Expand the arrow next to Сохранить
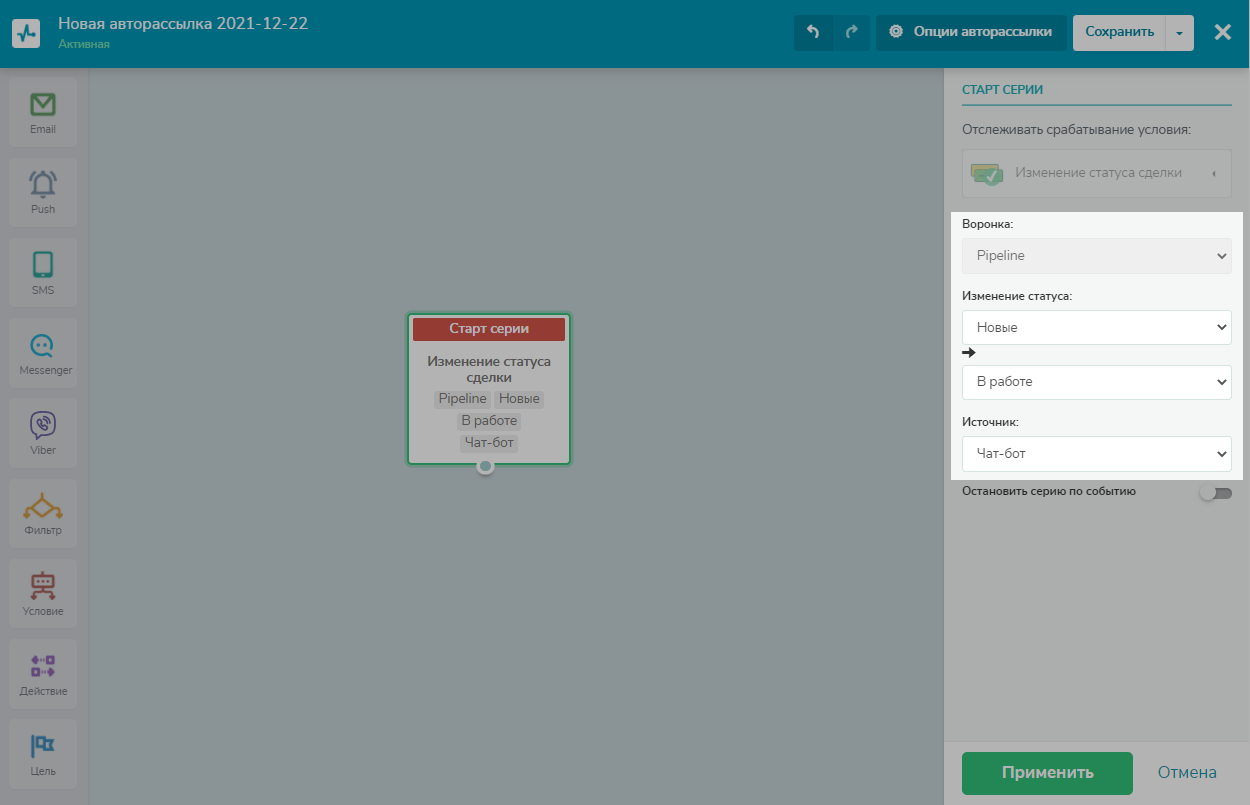This screenshot has height=805, width=1250. click(x=1179, y=32)
